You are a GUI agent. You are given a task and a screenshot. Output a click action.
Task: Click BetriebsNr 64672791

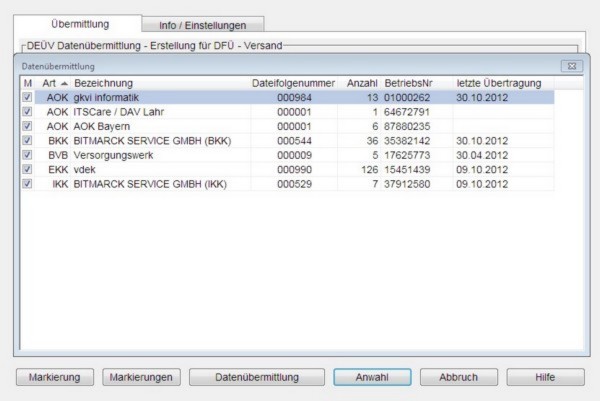407,112
